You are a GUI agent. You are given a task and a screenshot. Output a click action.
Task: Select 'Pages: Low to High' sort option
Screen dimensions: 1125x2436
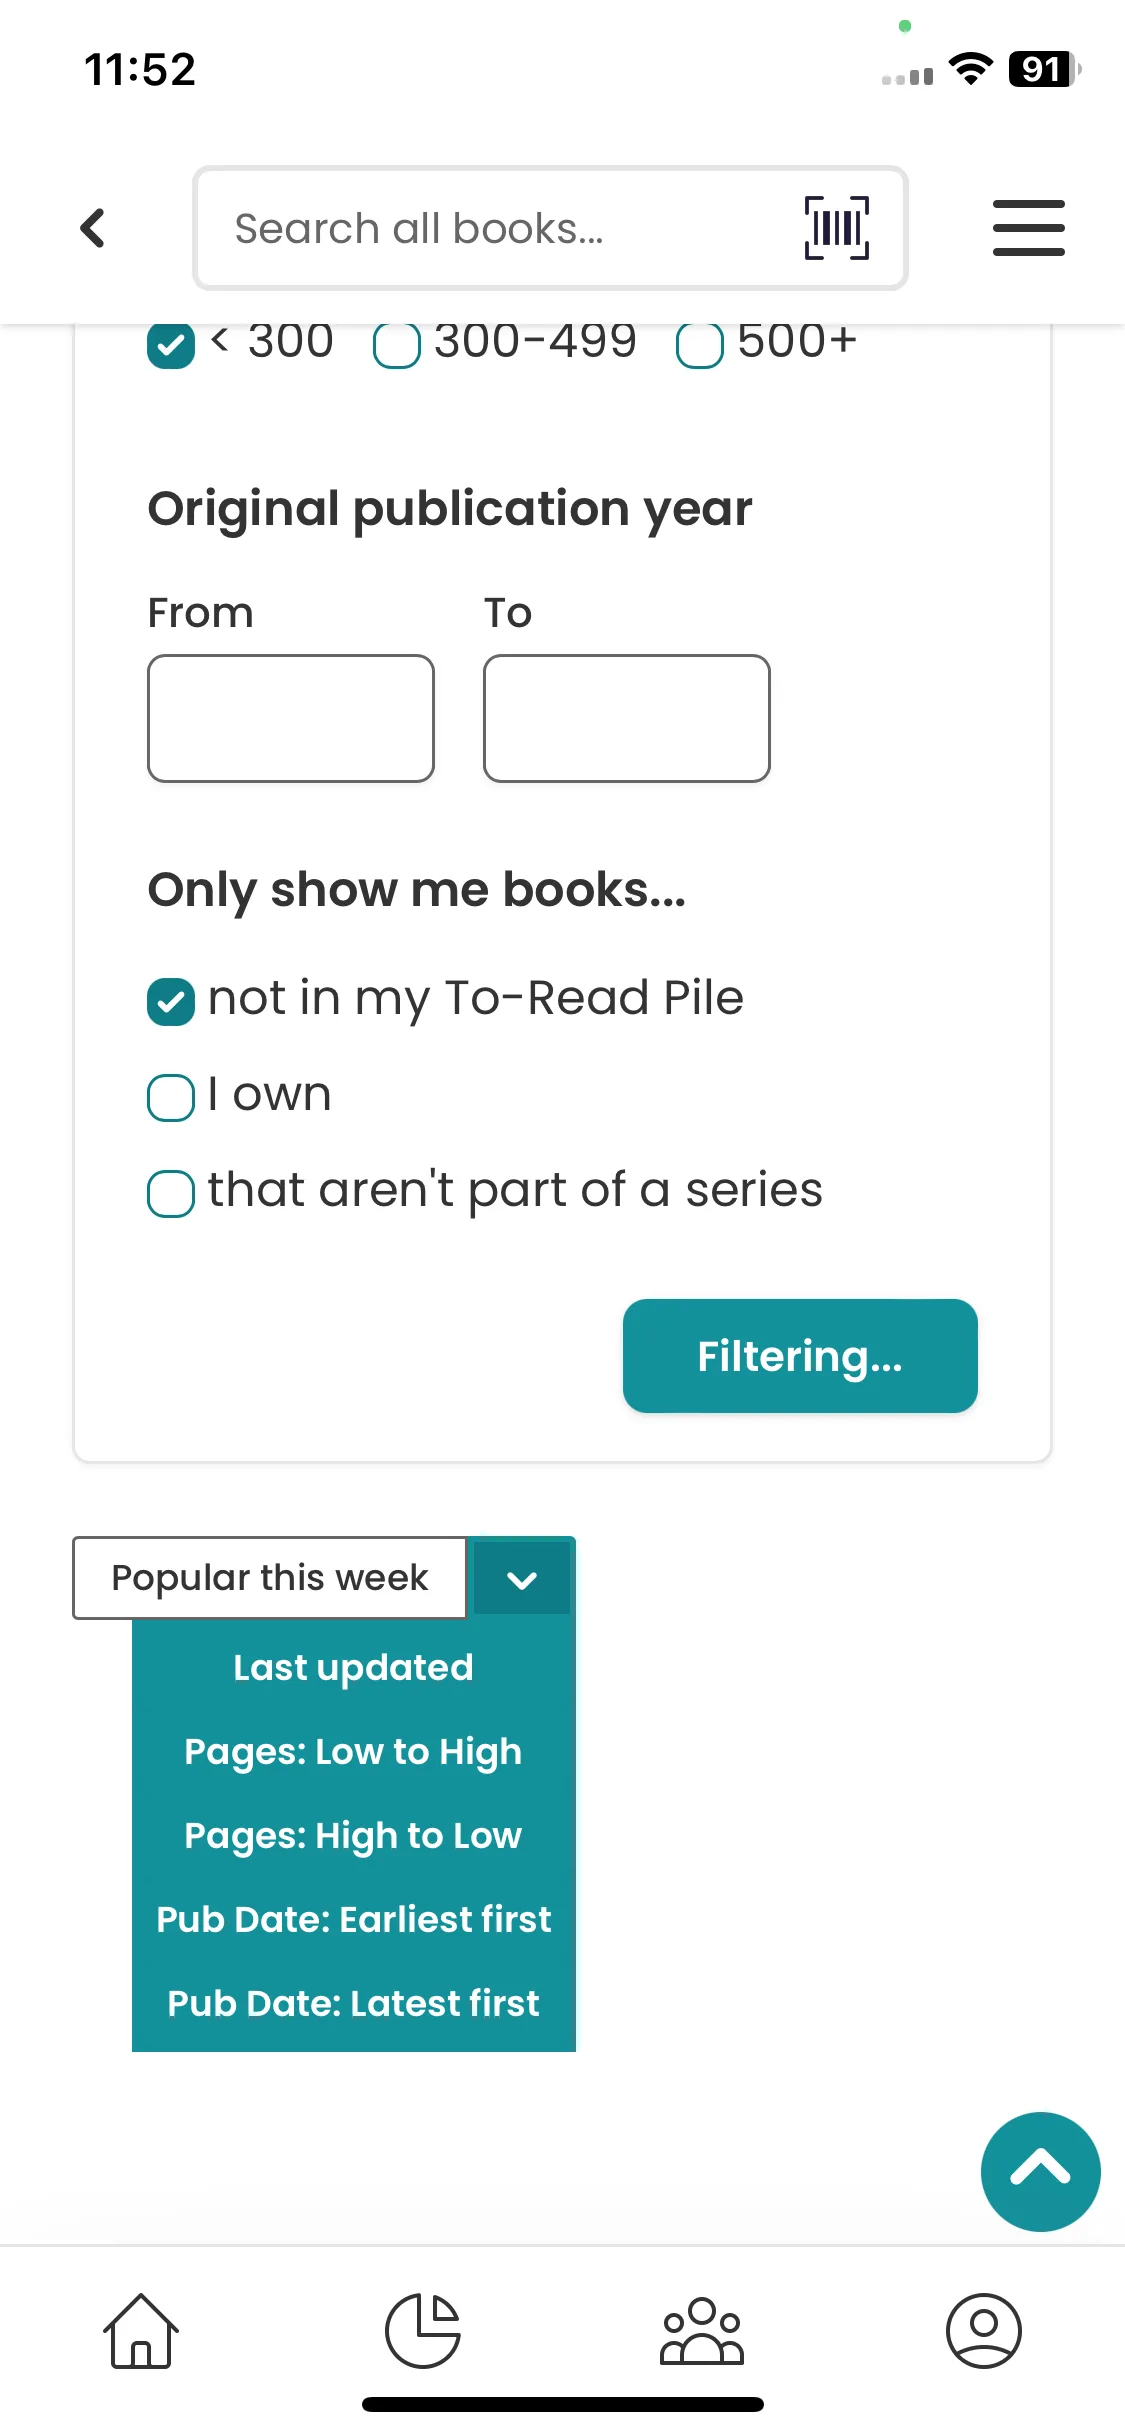[353, 1752]
